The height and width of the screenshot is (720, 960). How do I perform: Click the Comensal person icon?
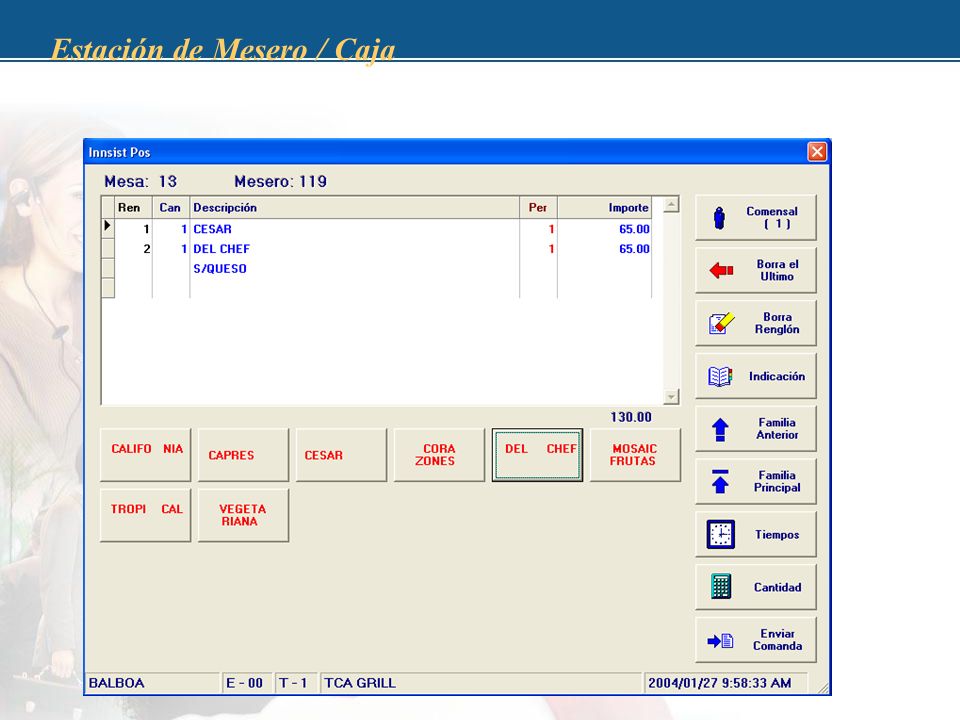(x=719, y=217)
